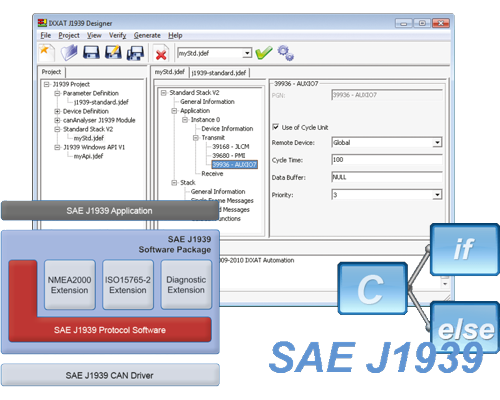Viewport: 500px width, 400px height.
Task: Click the IXXAT J1939 Designer title icon
Action: click(42, 23)
